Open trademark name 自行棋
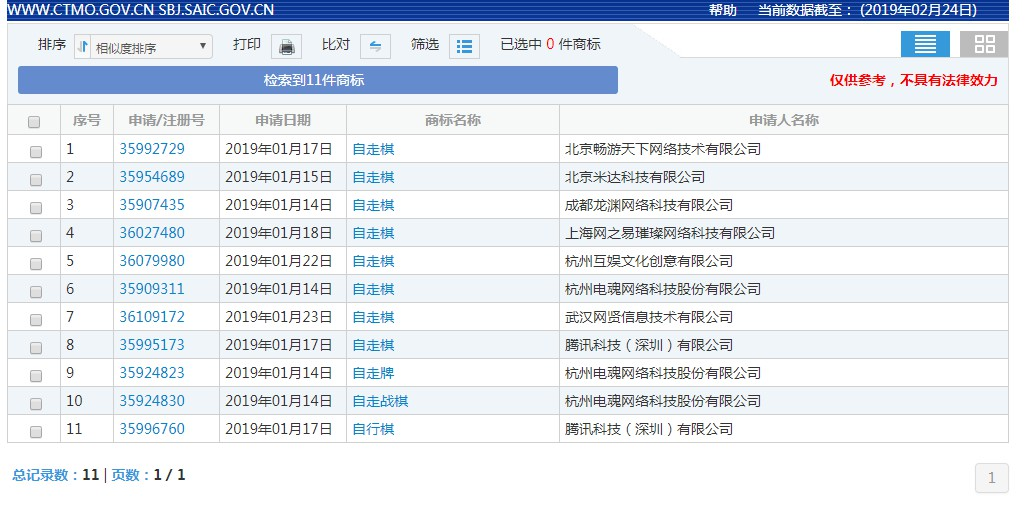Screen dimensions: 1025x507 pyautogui.click(x=373, y=429)
